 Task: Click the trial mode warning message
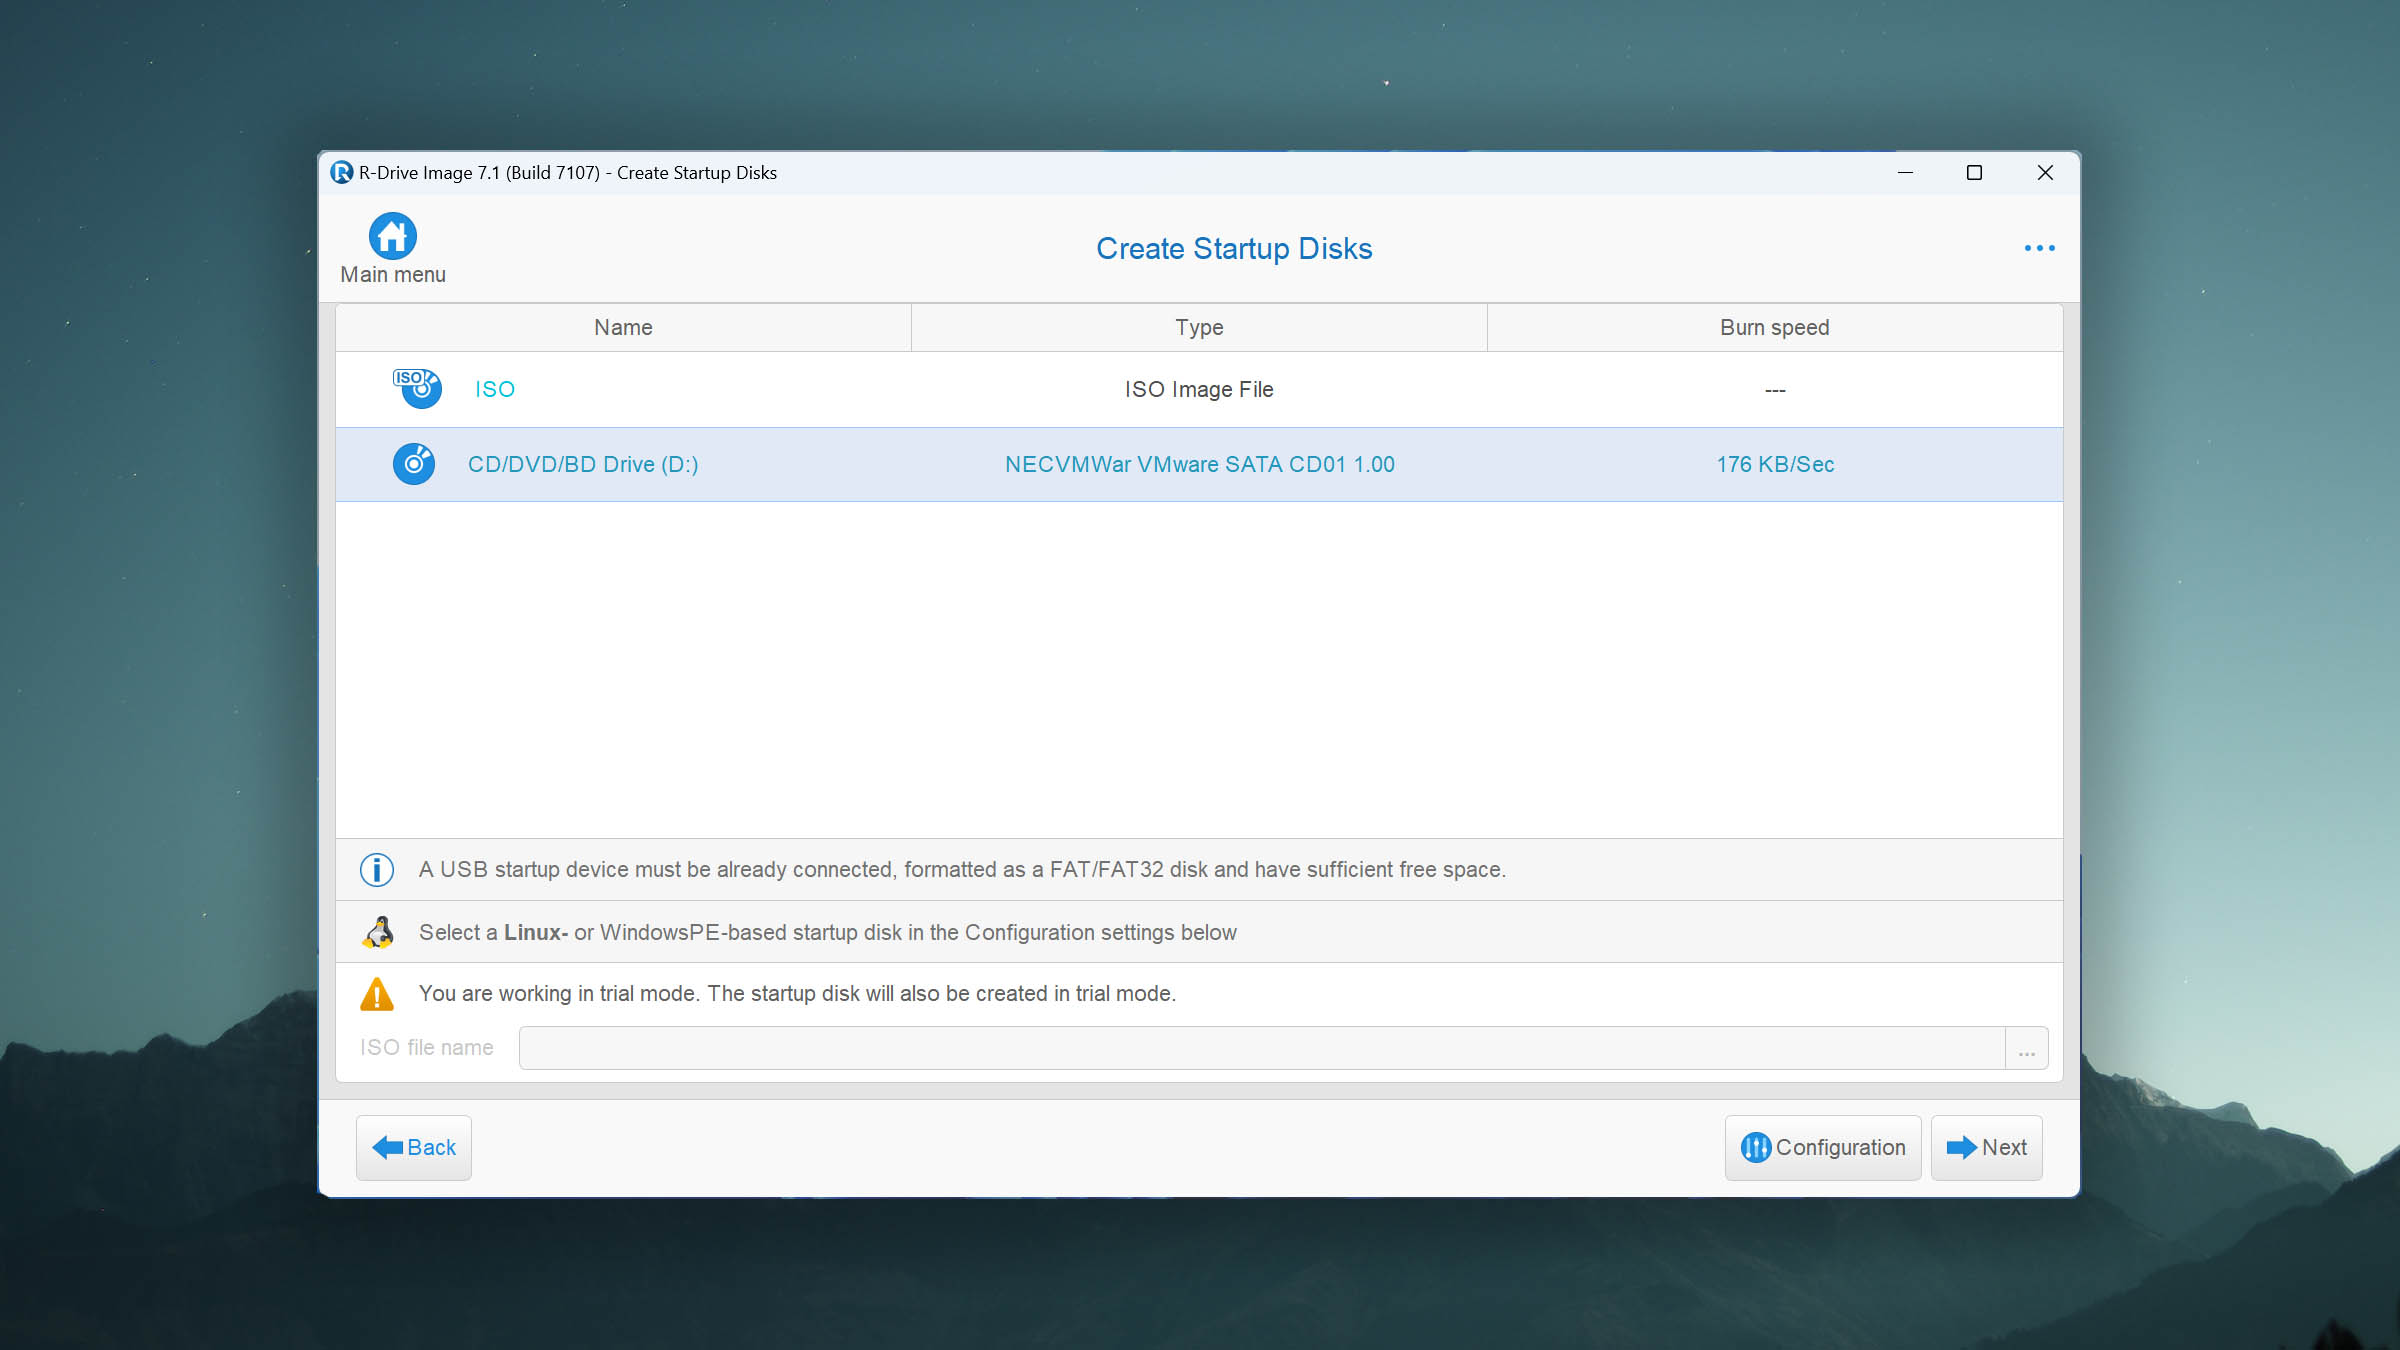pyautogui.click(x=797, y=994)
